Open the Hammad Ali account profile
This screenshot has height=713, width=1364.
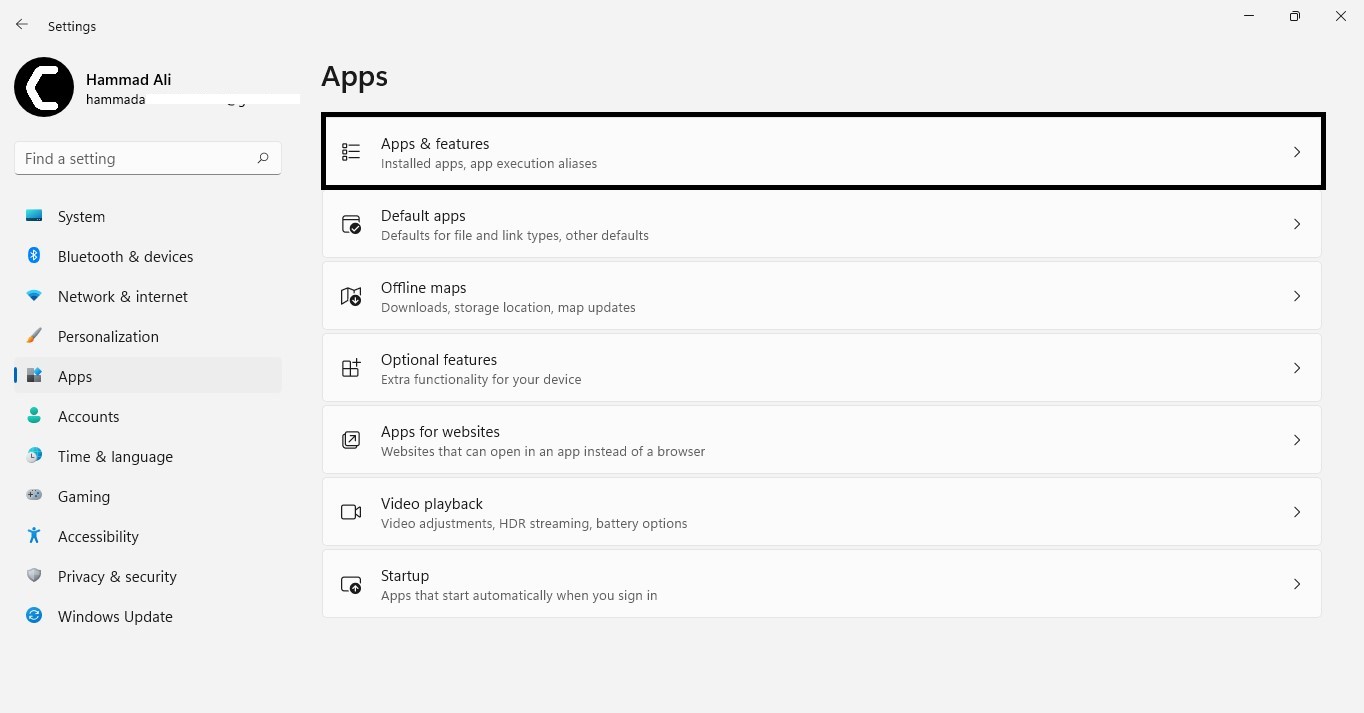click(128, 80)
